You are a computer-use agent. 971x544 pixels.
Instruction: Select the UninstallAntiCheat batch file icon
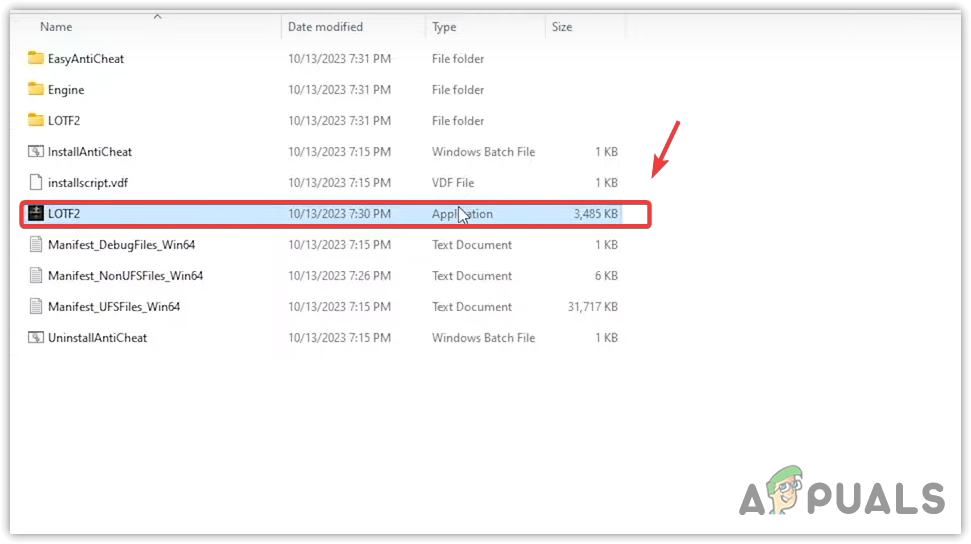coord(36,337)
